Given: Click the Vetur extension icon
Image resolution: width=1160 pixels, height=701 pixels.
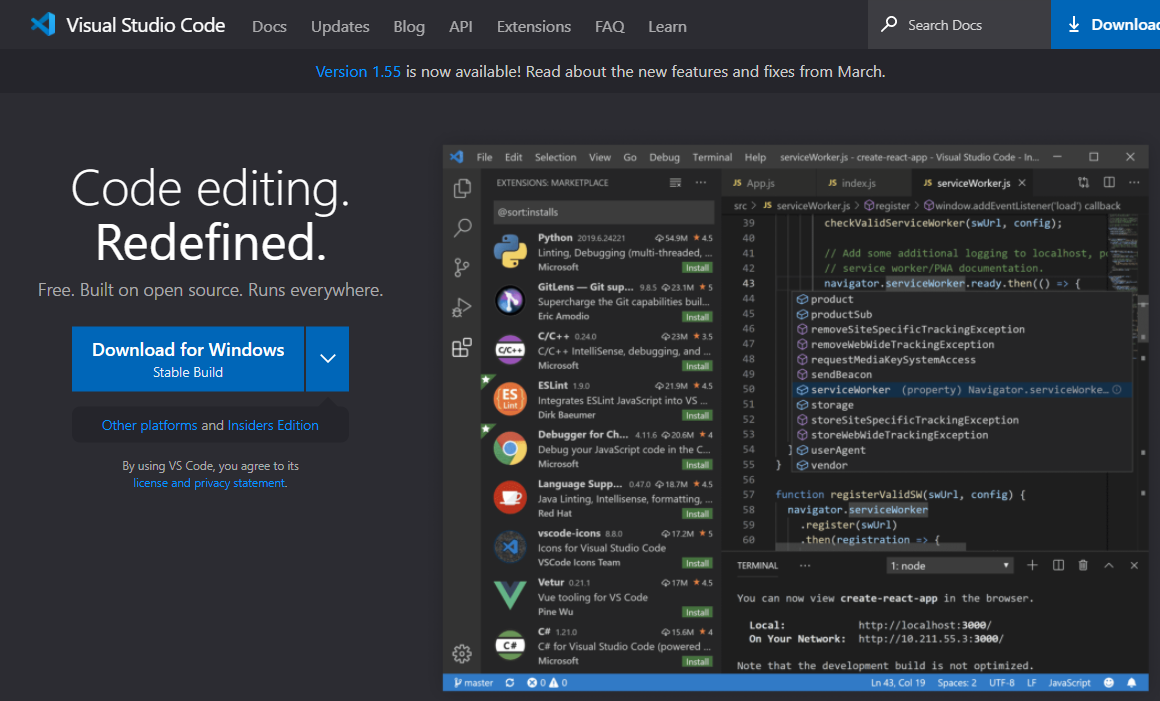Looking at the screenshot, I should [510, 595].
